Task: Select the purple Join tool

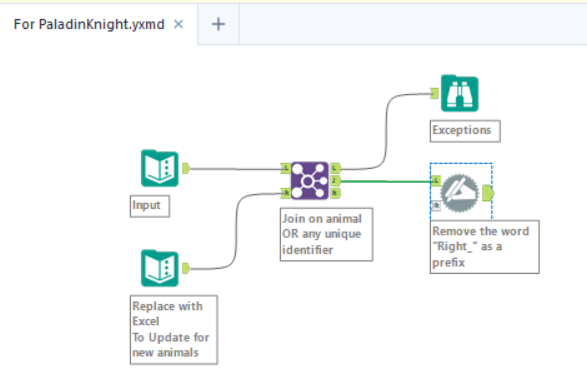Action: pyautogui.click(x=309, y=181)
